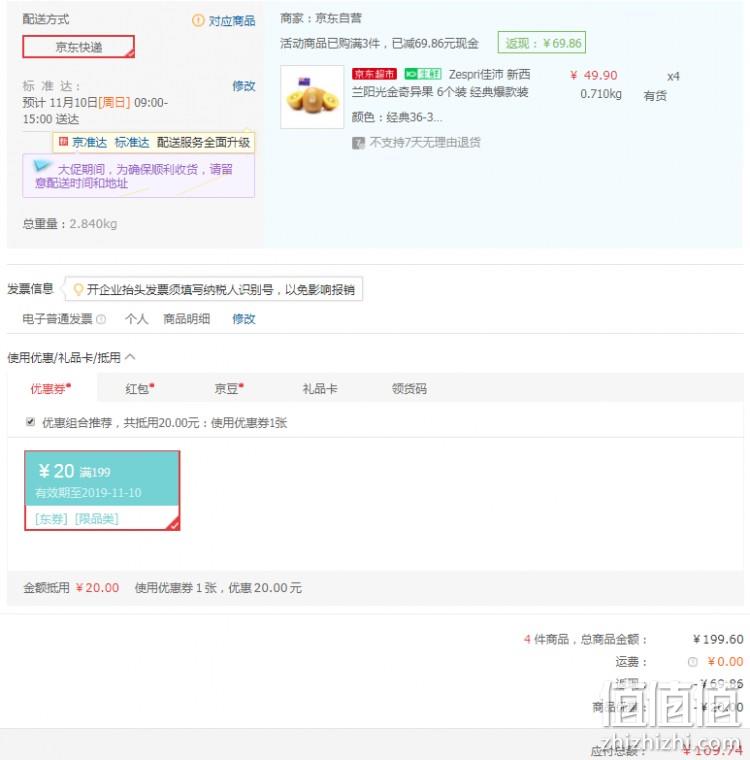750x760 pixels.
Task: Toggle the 优惠组合推荐 checkbox
Action: coord(30,422)
